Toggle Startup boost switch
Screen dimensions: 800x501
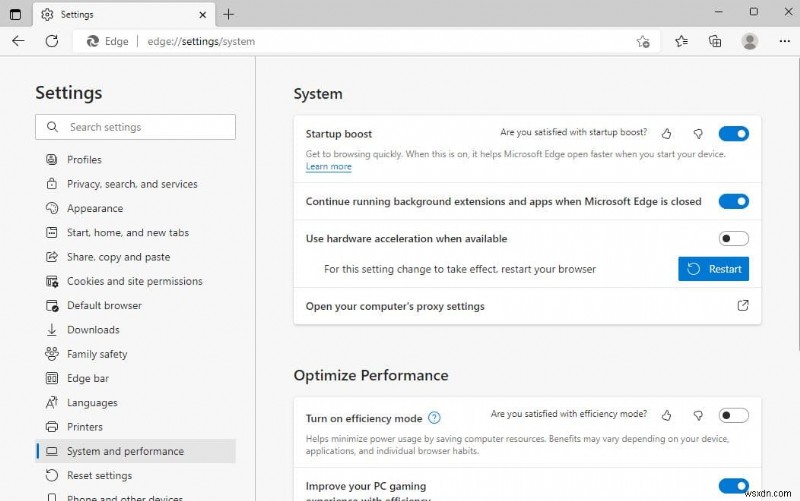[x=734, y=134]
